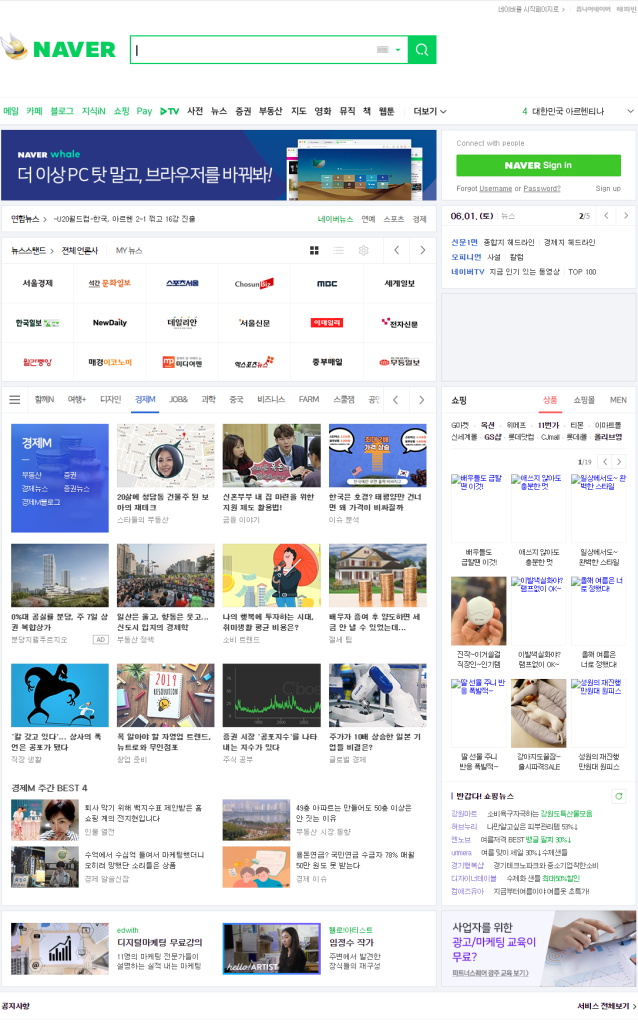Open the 카페 service link
The height and width of the screenshot is (1024, 638).
point(34,111)
